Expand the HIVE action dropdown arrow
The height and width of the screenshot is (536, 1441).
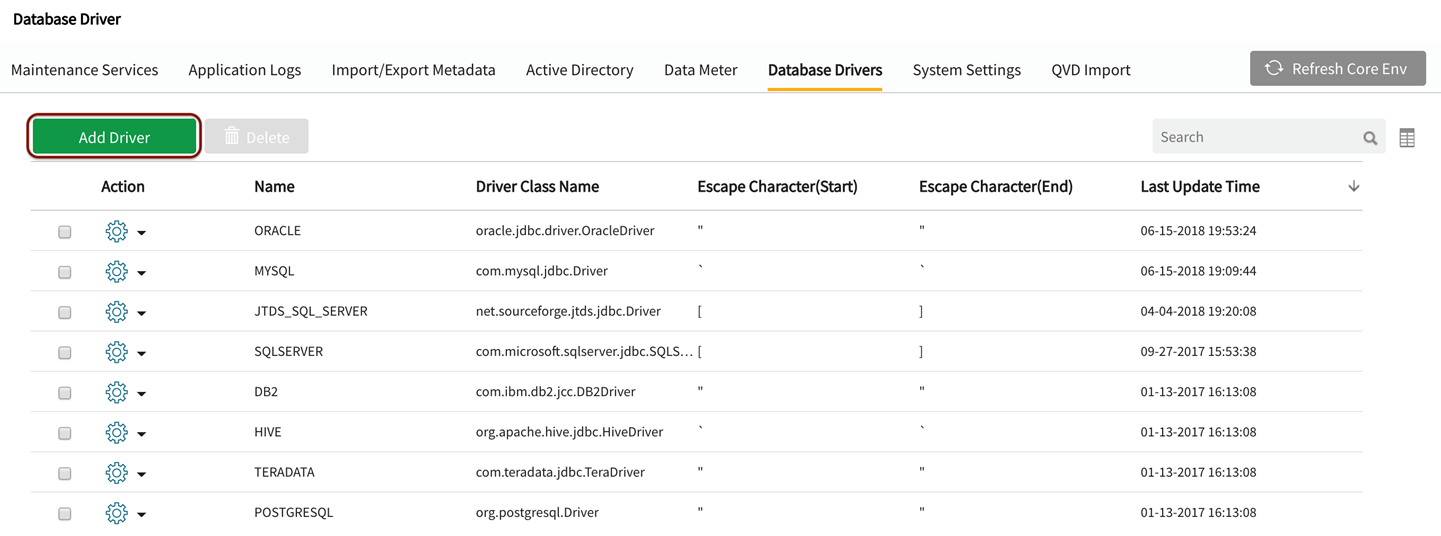[142, 434]
